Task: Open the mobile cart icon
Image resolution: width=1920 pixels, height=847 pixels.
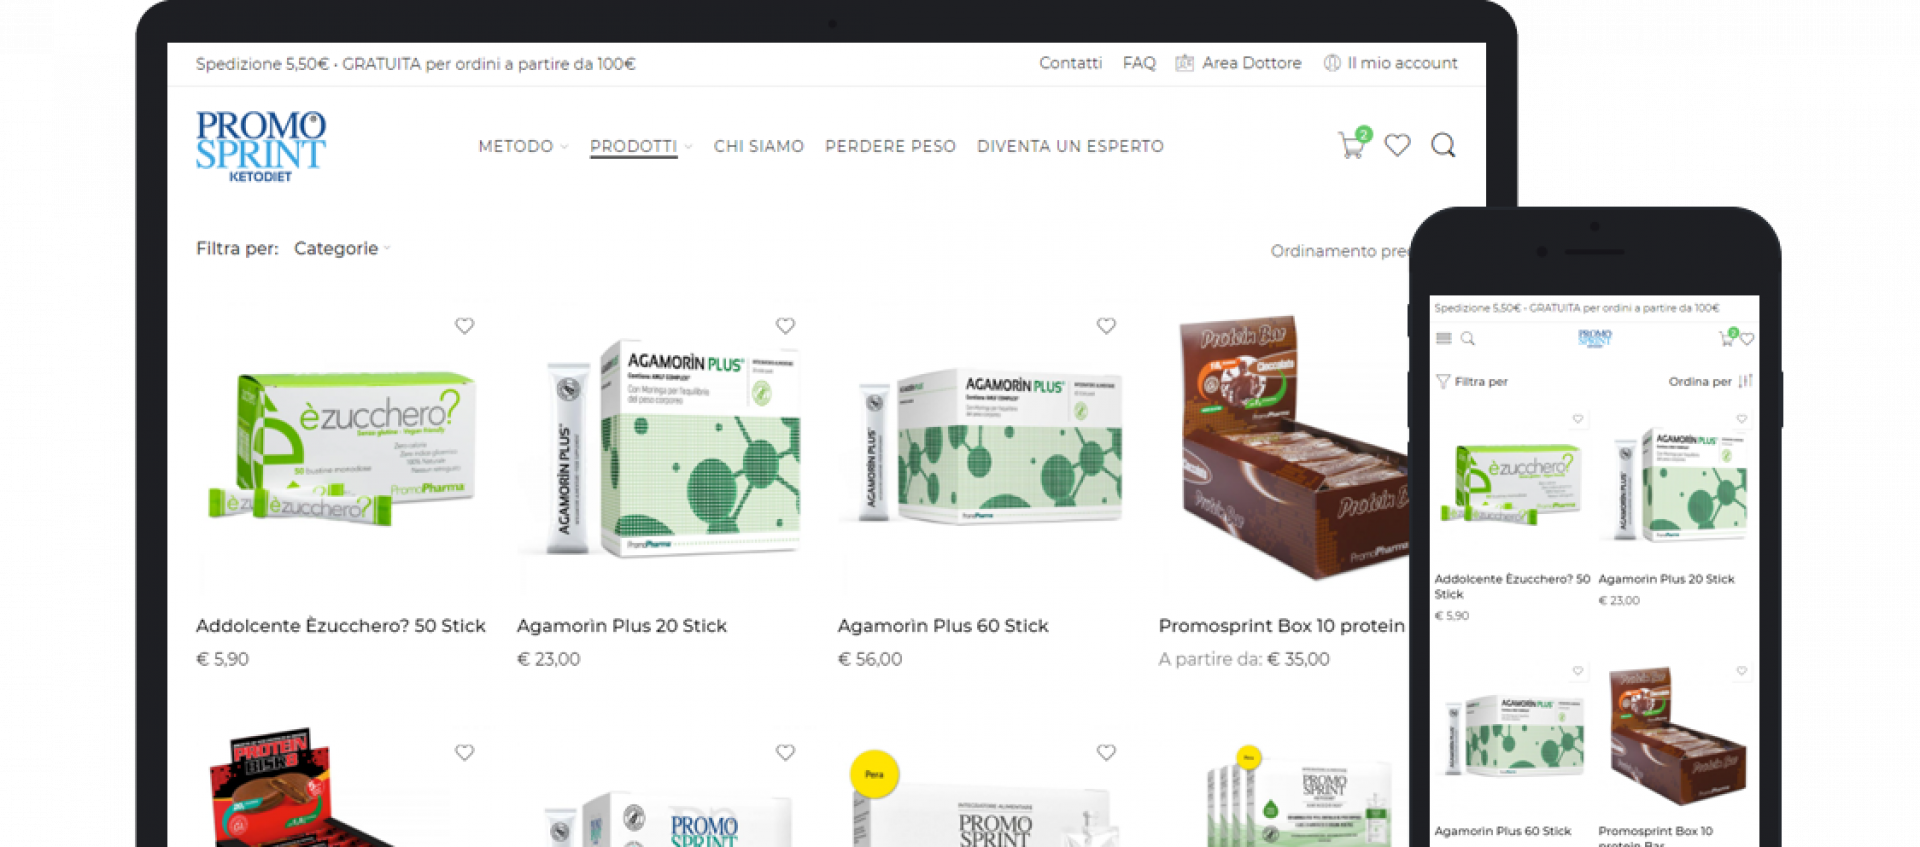Action: (1727, 338)
